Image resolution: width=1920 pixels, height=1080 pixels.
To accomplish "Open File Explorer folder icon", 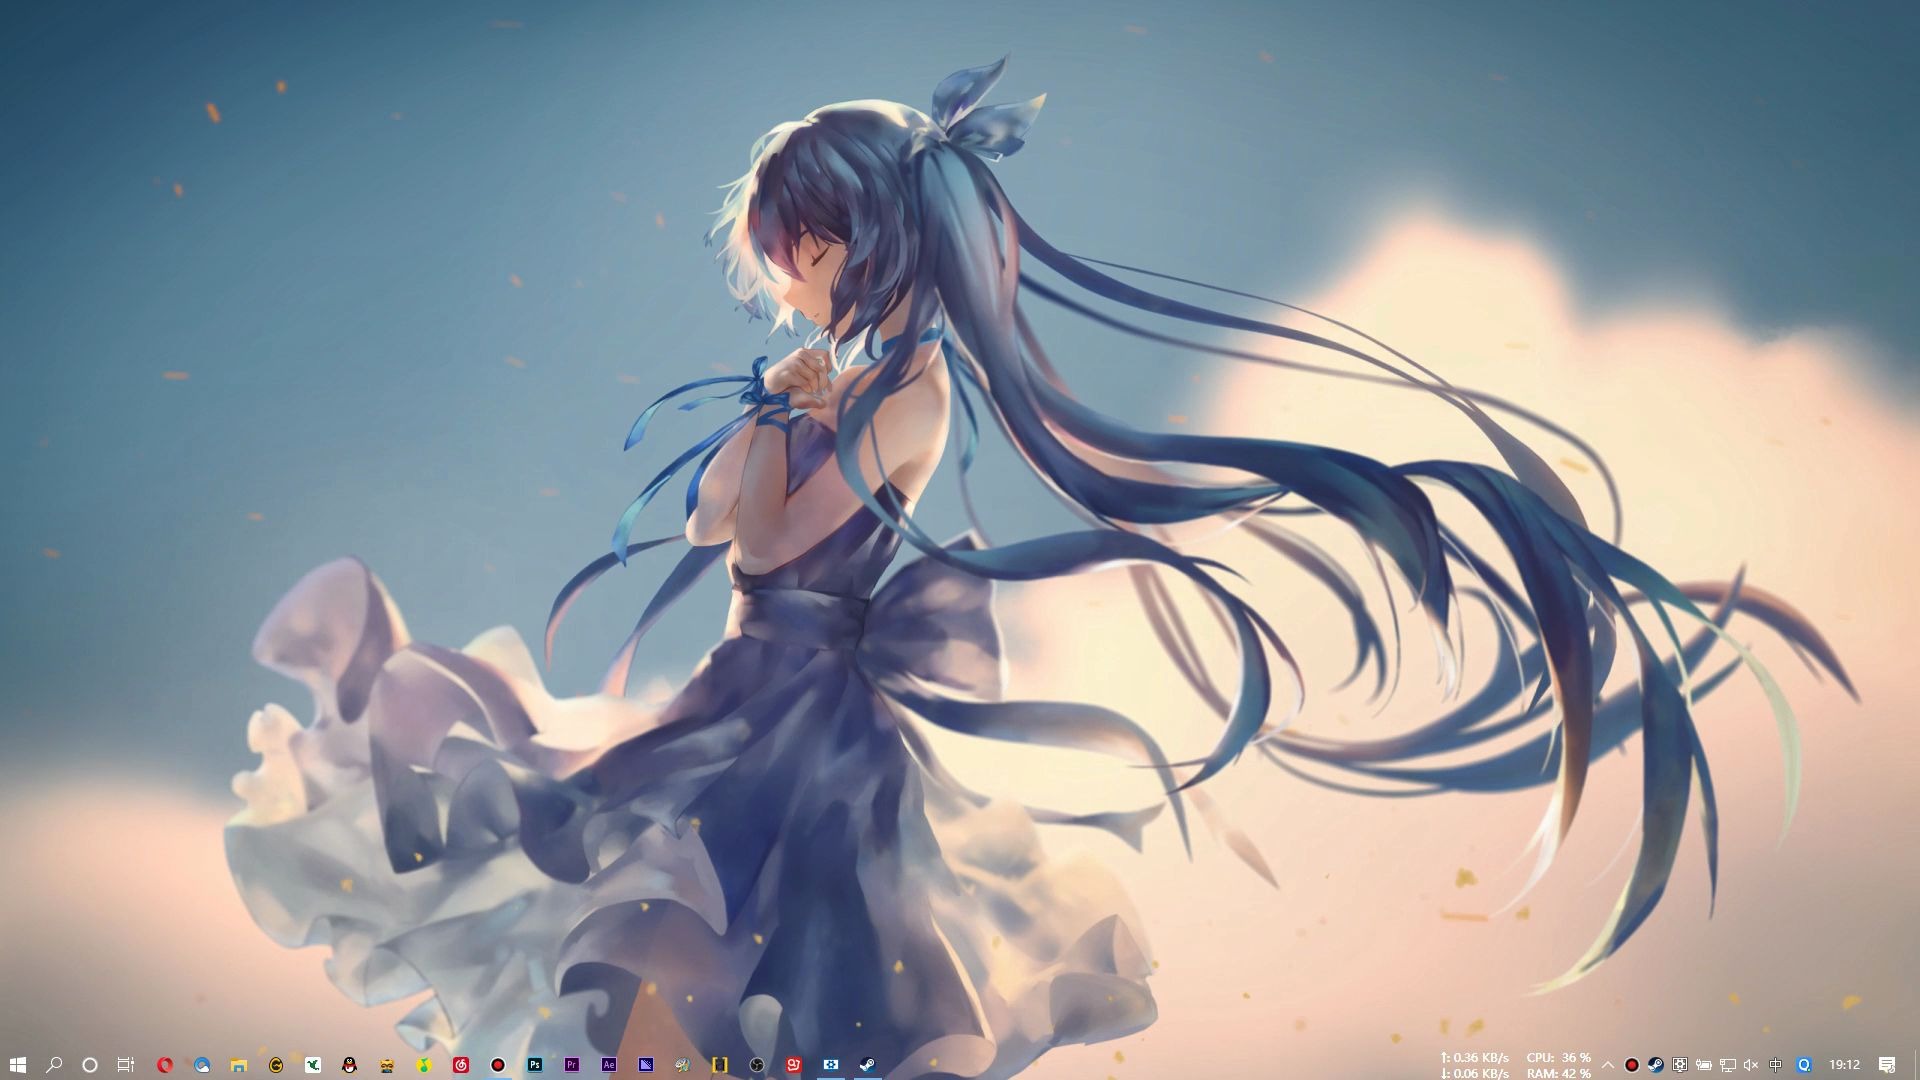I will (238, 1065).
